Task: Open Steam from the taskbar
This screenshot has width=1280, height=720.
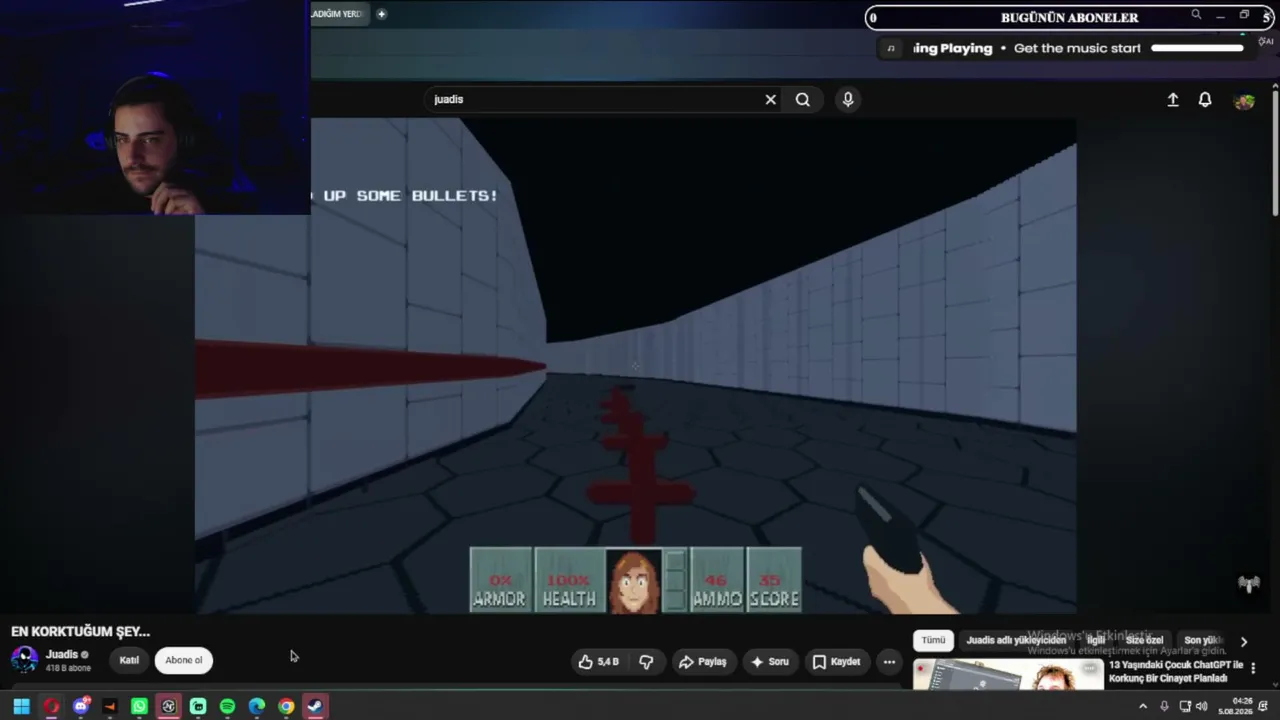Action: click(315, 706)
